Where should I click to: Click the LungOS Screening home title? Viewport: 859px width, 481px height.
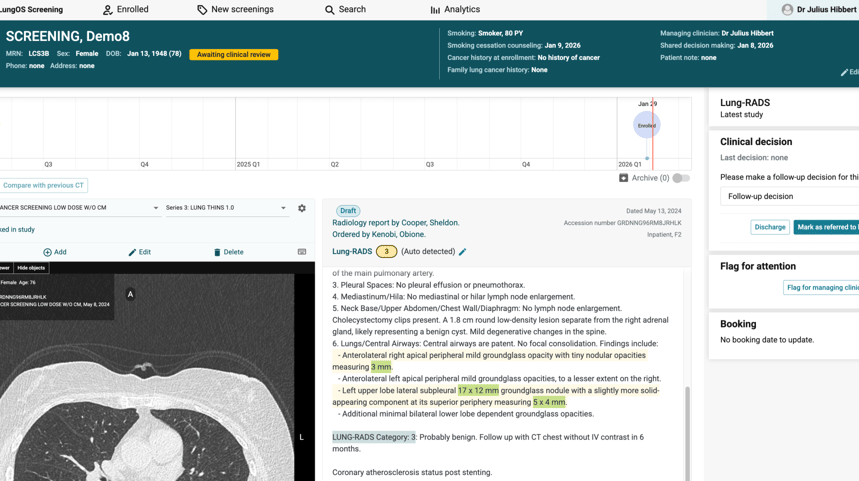(31, 9)
